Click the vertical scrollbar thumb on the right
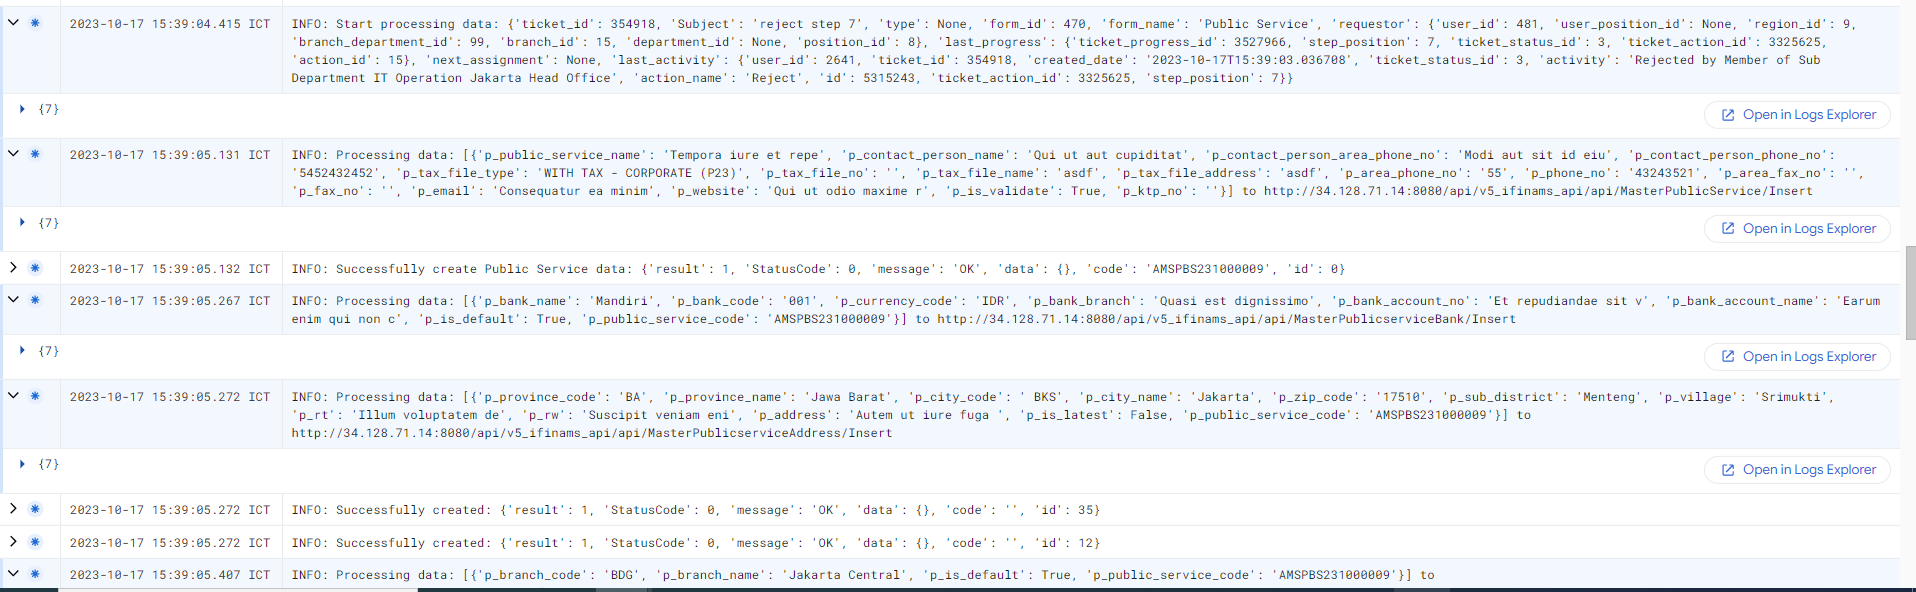The width and height of the screenshot is (1916, 592). [1910, 293]
